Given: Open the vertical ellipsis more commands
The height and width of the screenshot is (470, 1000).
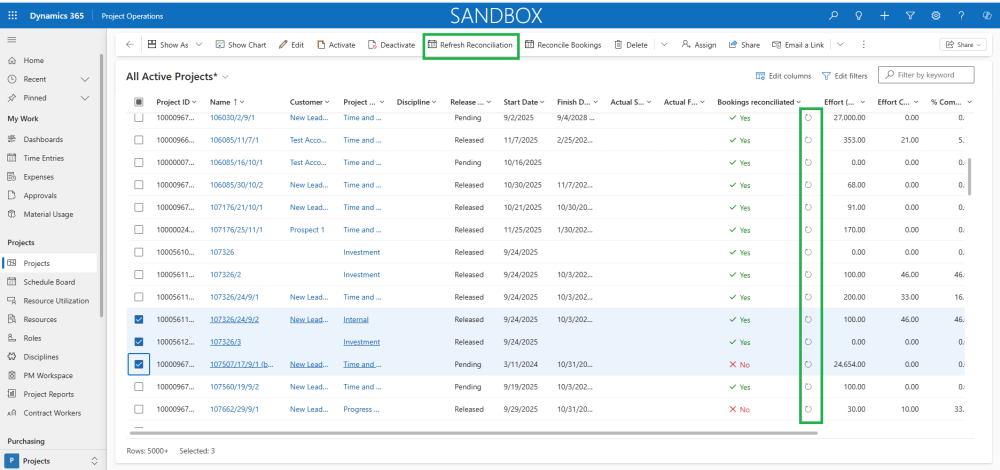Looking at the screenshot, I should click(x=864, y=45).
